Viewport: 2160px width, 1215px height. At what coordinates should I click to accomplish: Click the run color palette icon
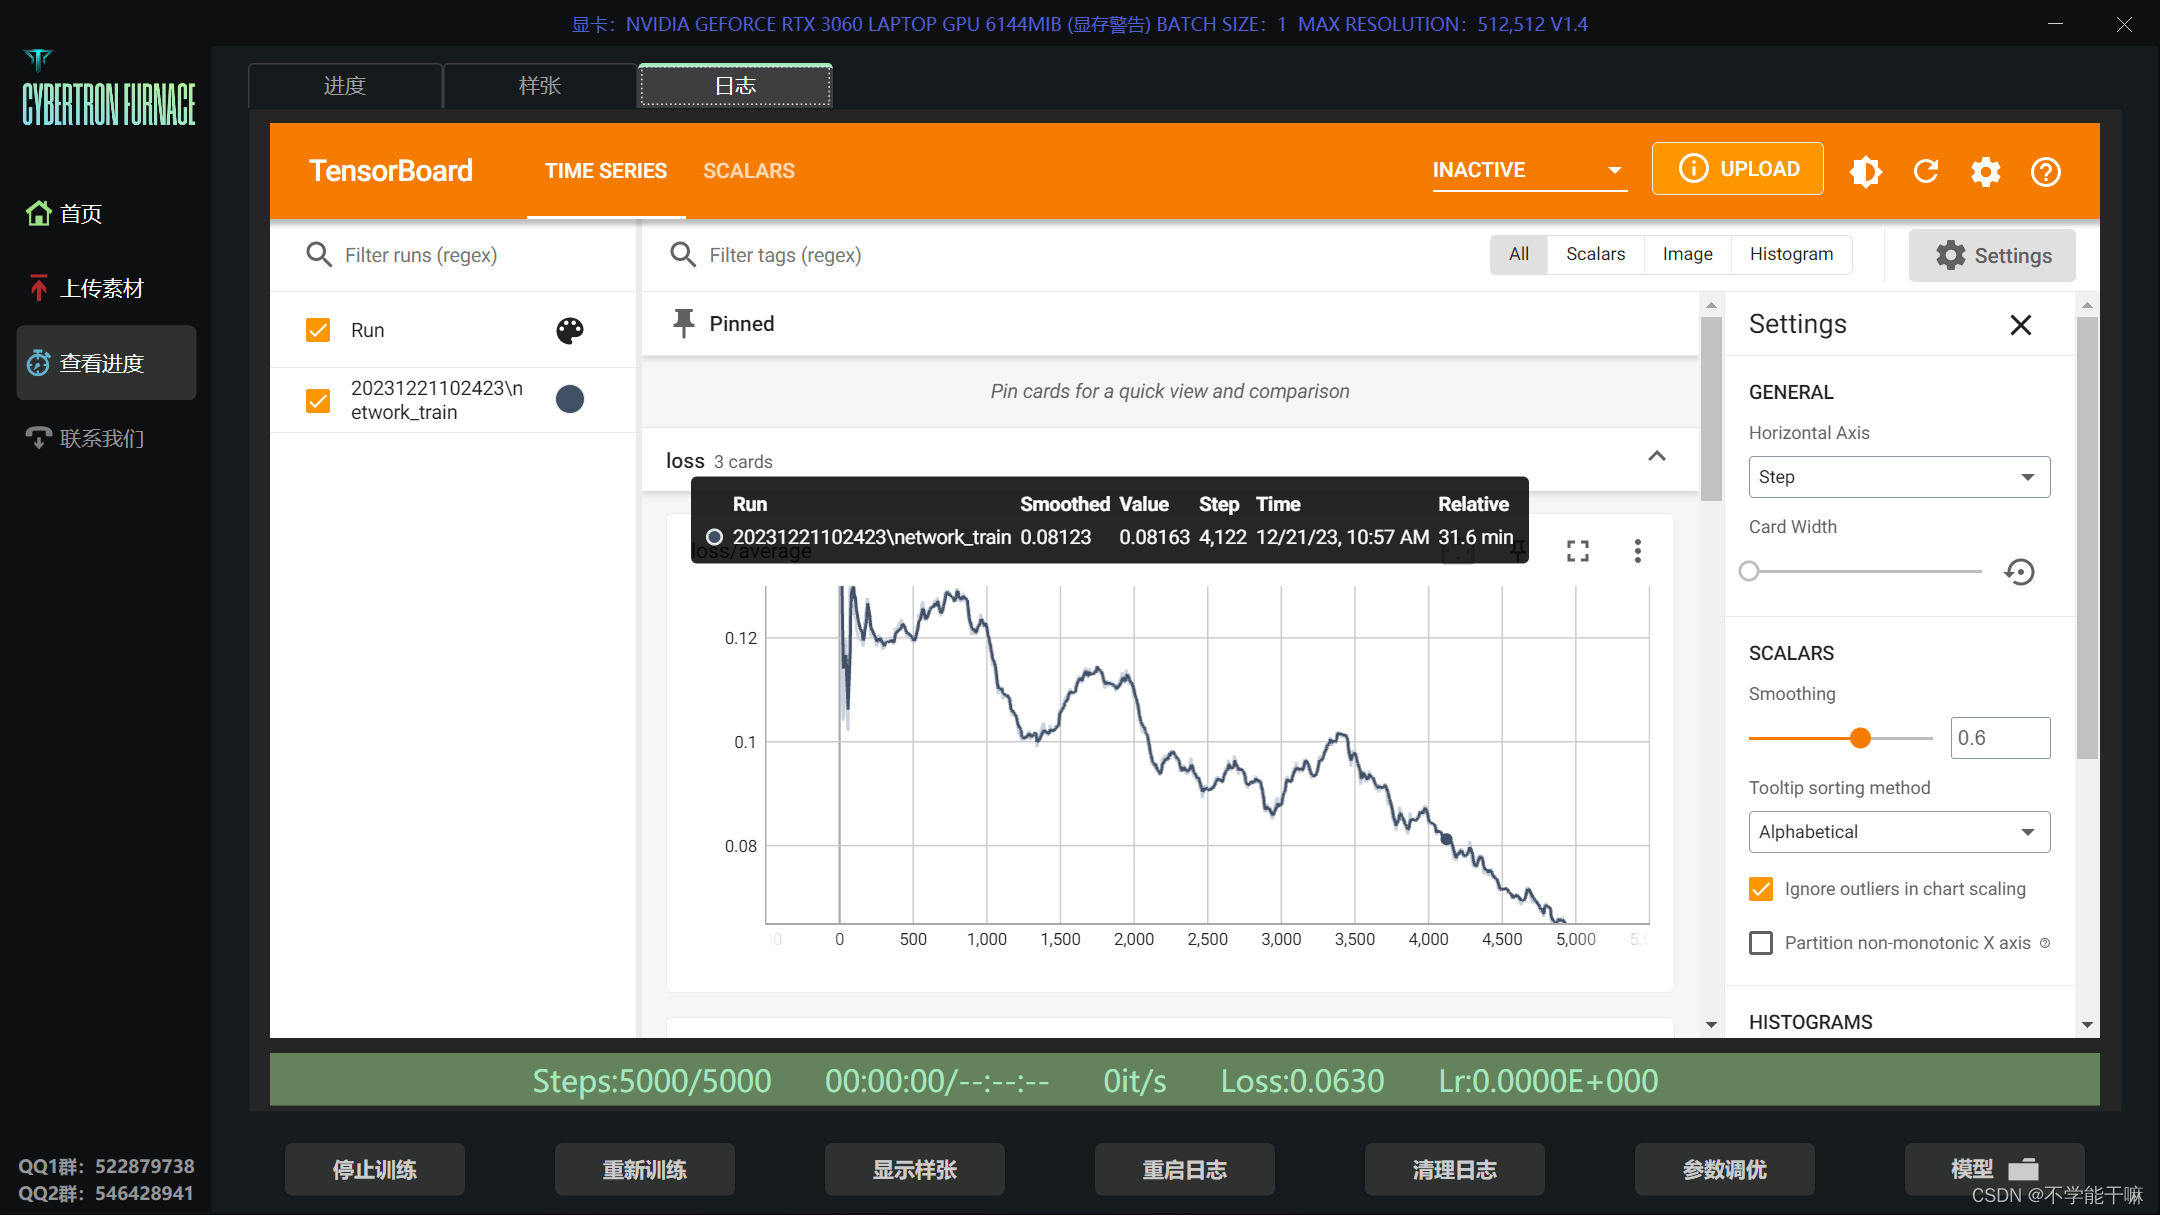click(x=570, y=330)
